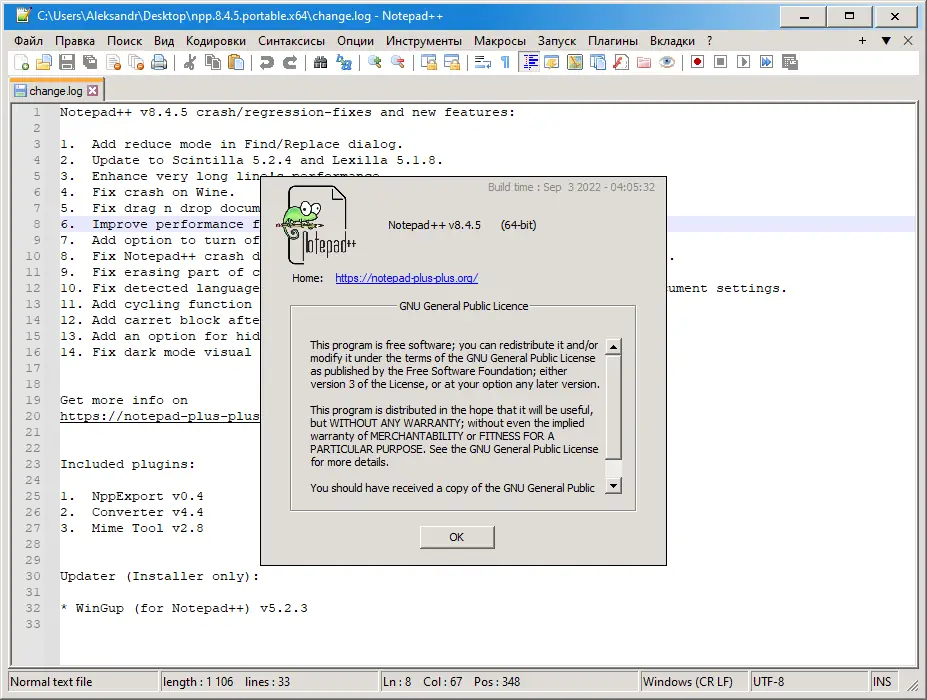927x700 pixels.
Task: Open the Кодировки menu
Action: (x=216, y=41)
